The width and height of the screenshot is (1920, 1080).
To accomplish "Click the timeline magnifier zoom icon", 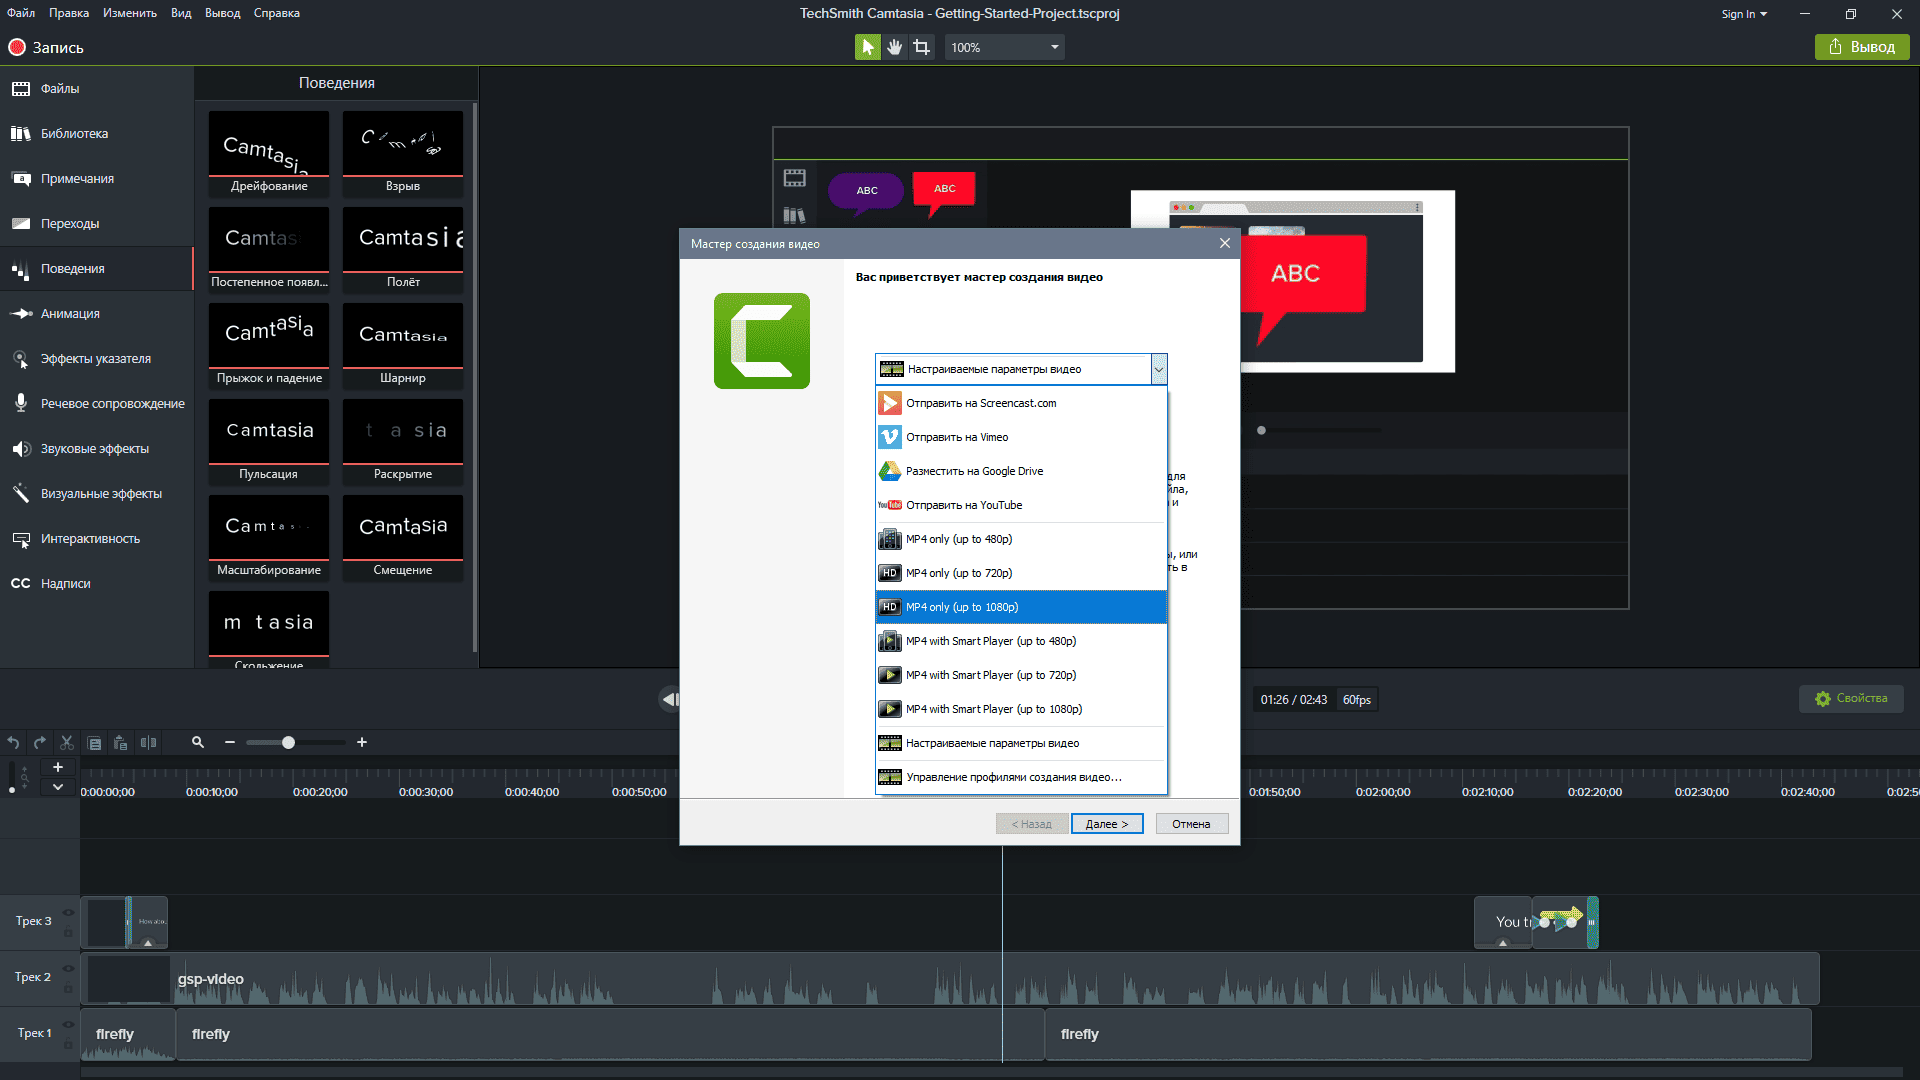I will [x=198, y=742].
